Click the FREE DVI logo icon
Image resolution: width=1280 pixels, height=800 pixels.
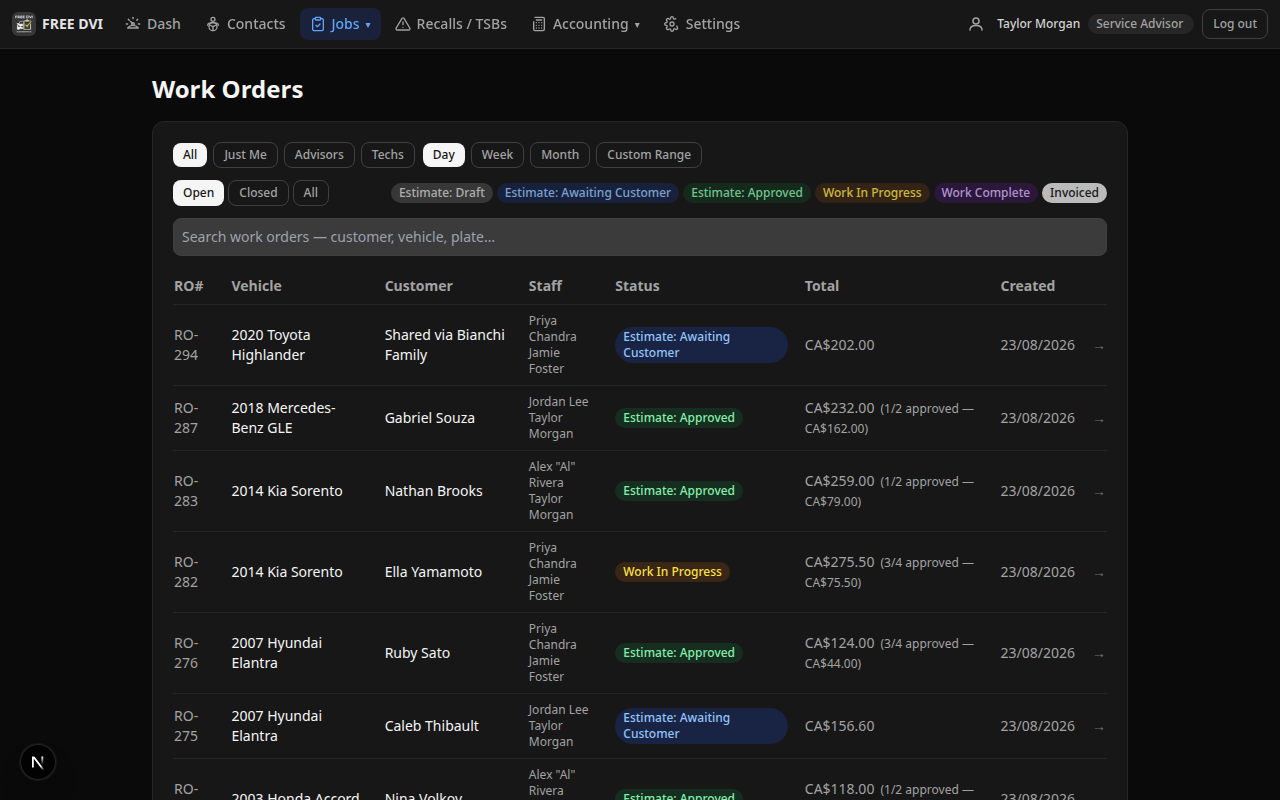point(24,24)
